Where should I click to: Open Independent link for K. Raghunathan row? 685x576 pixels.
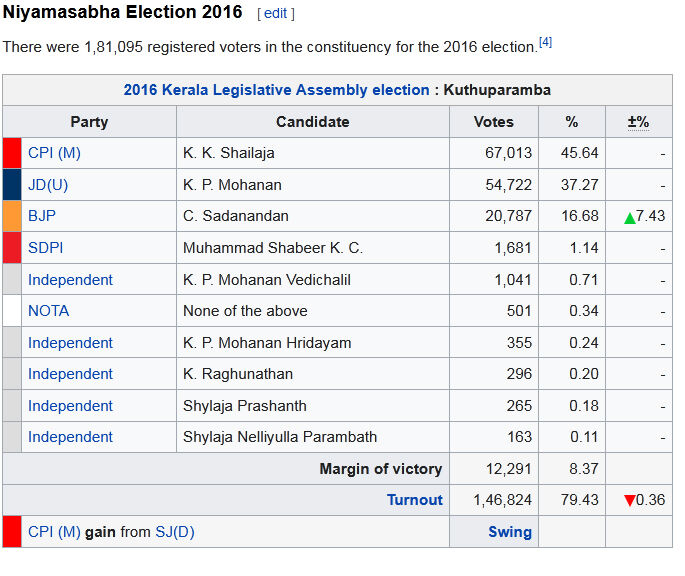(70, 374)
